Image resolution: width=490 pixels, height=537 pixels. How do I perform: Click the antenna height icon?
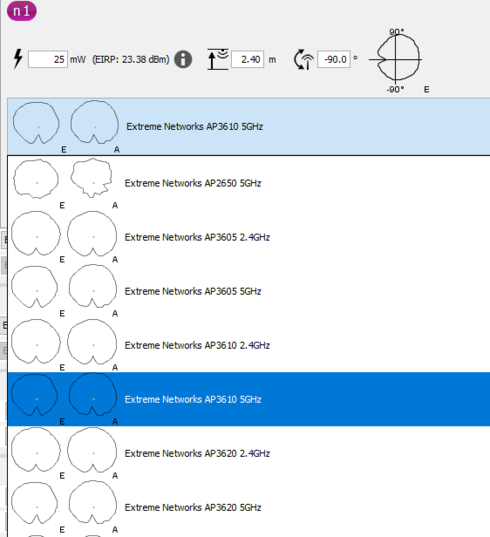coord(218,59)
